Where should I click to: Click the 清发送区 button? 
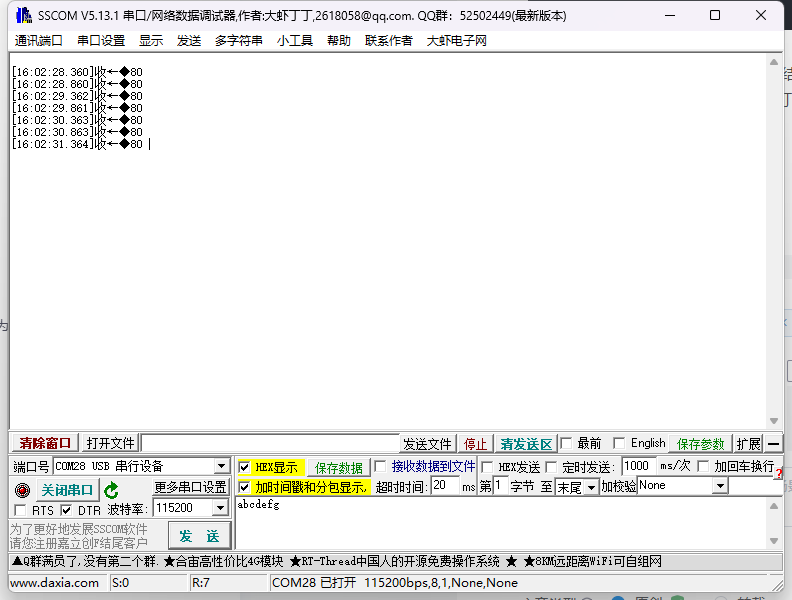click(526, 444)
